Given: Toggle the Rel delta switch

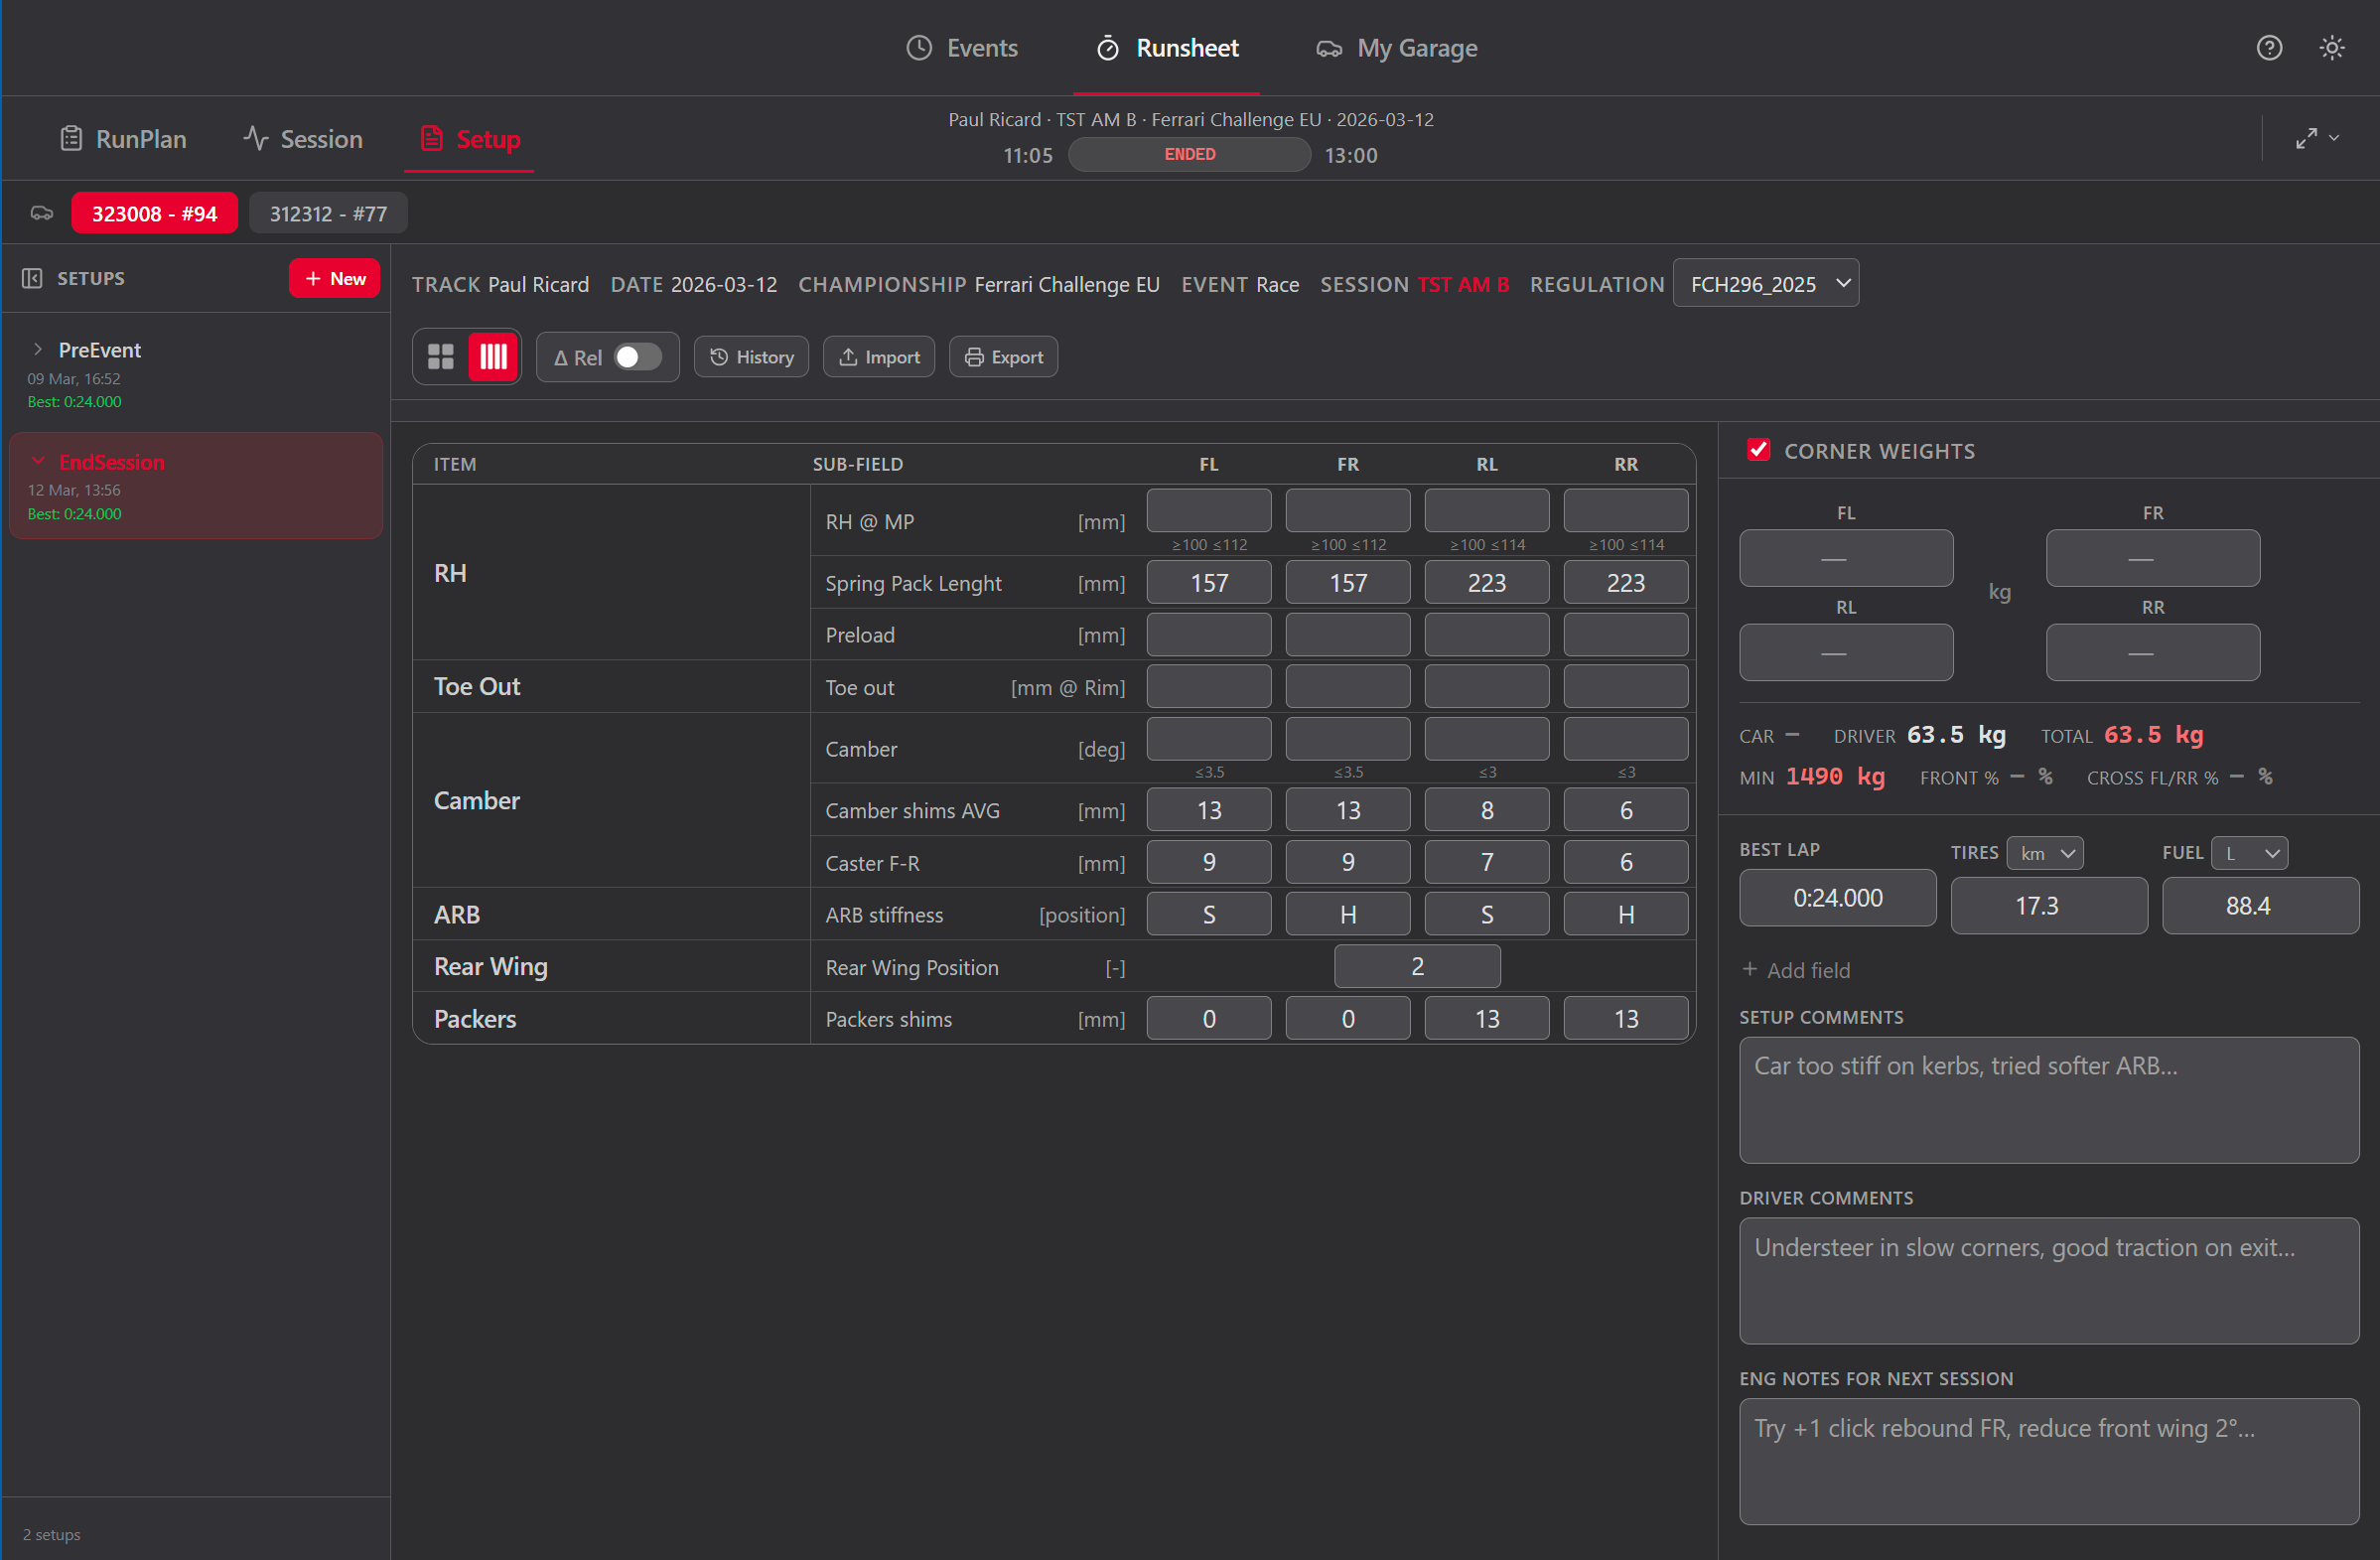Looking at the screenshot, I should pos(637,356).
